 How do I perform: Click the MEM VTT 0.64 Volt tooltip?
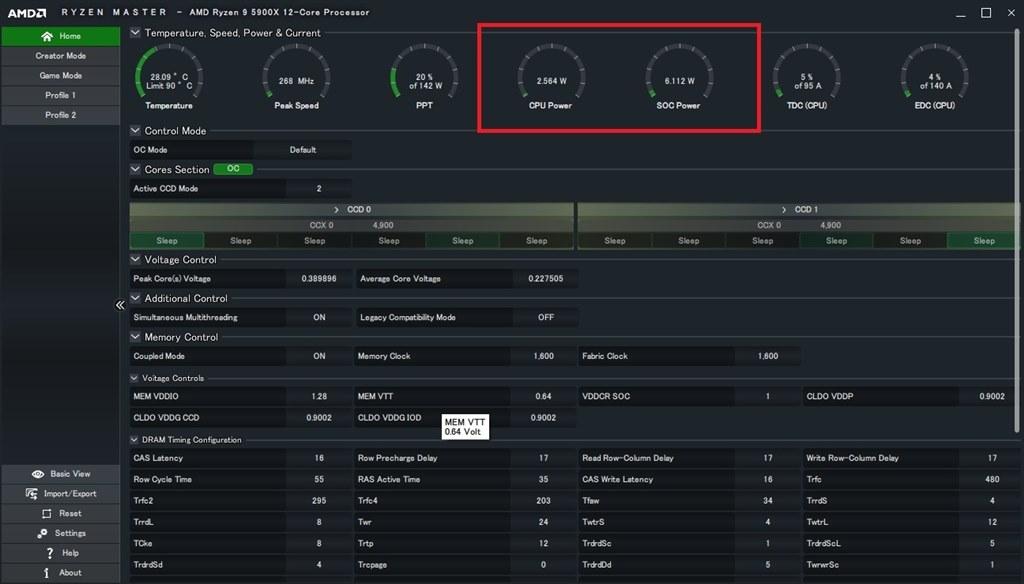tap(465, 427)
